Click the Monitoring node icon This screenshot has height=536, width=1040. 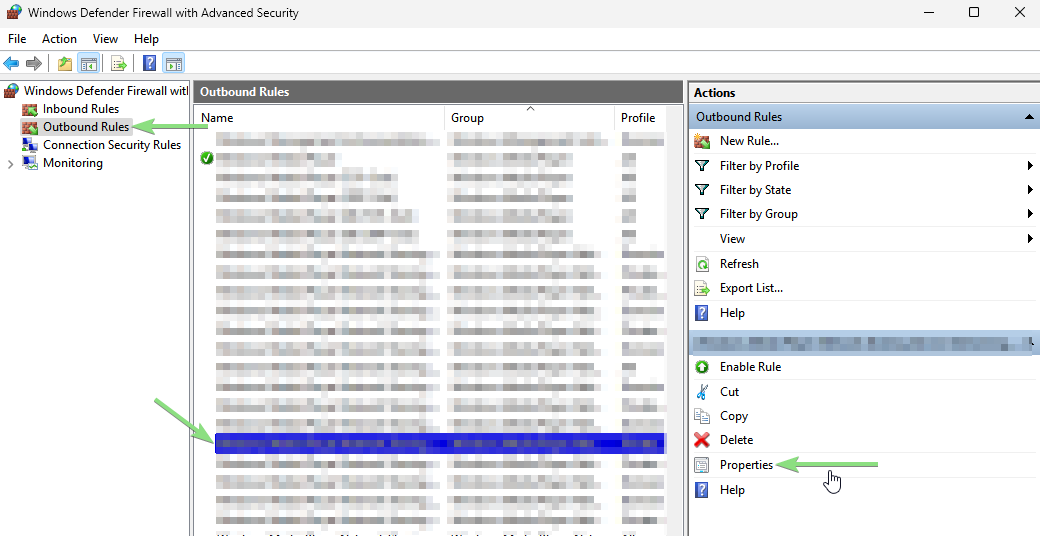tap(30, 163)
